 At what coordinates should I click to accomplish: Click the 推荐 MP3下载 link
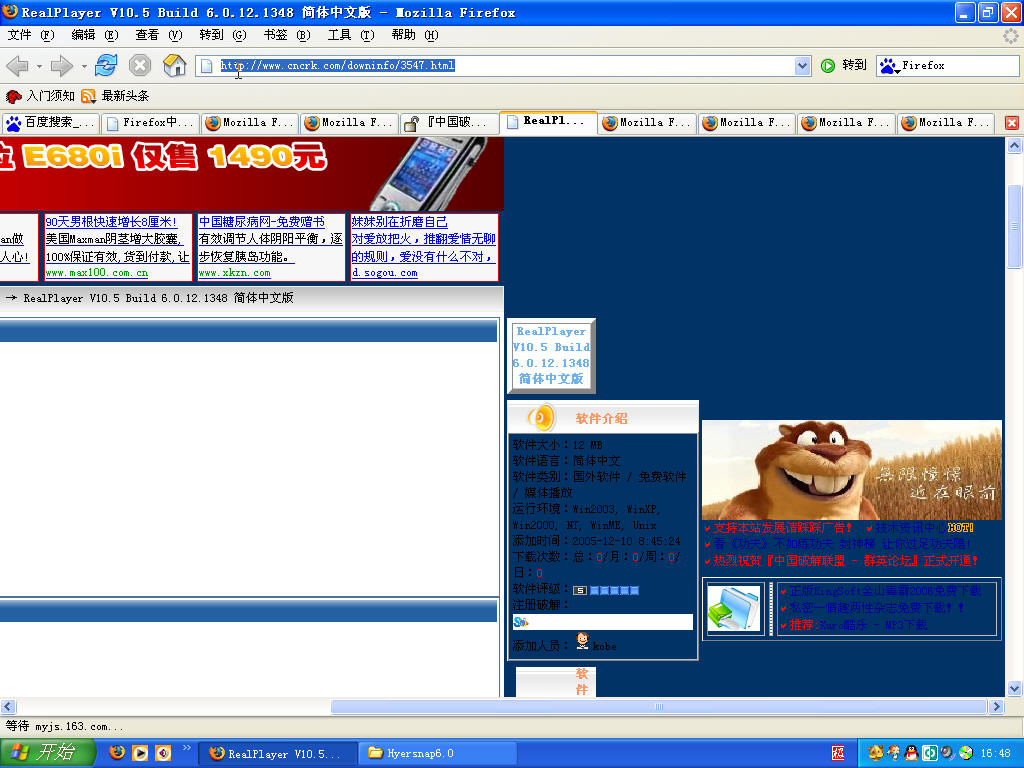pos(858,625)
